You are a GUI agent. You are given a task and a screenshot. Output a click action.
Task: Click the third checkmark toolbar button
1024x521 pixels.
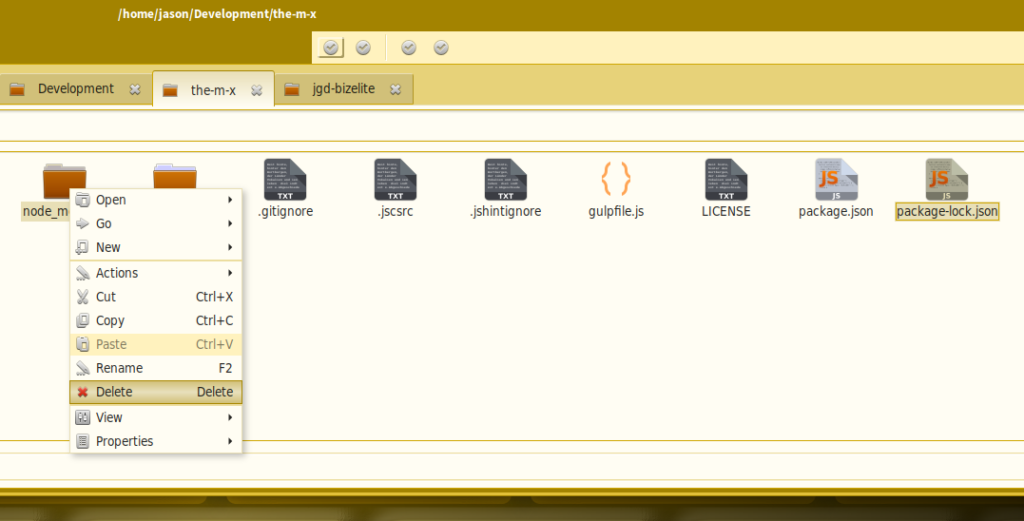point(409,48)
